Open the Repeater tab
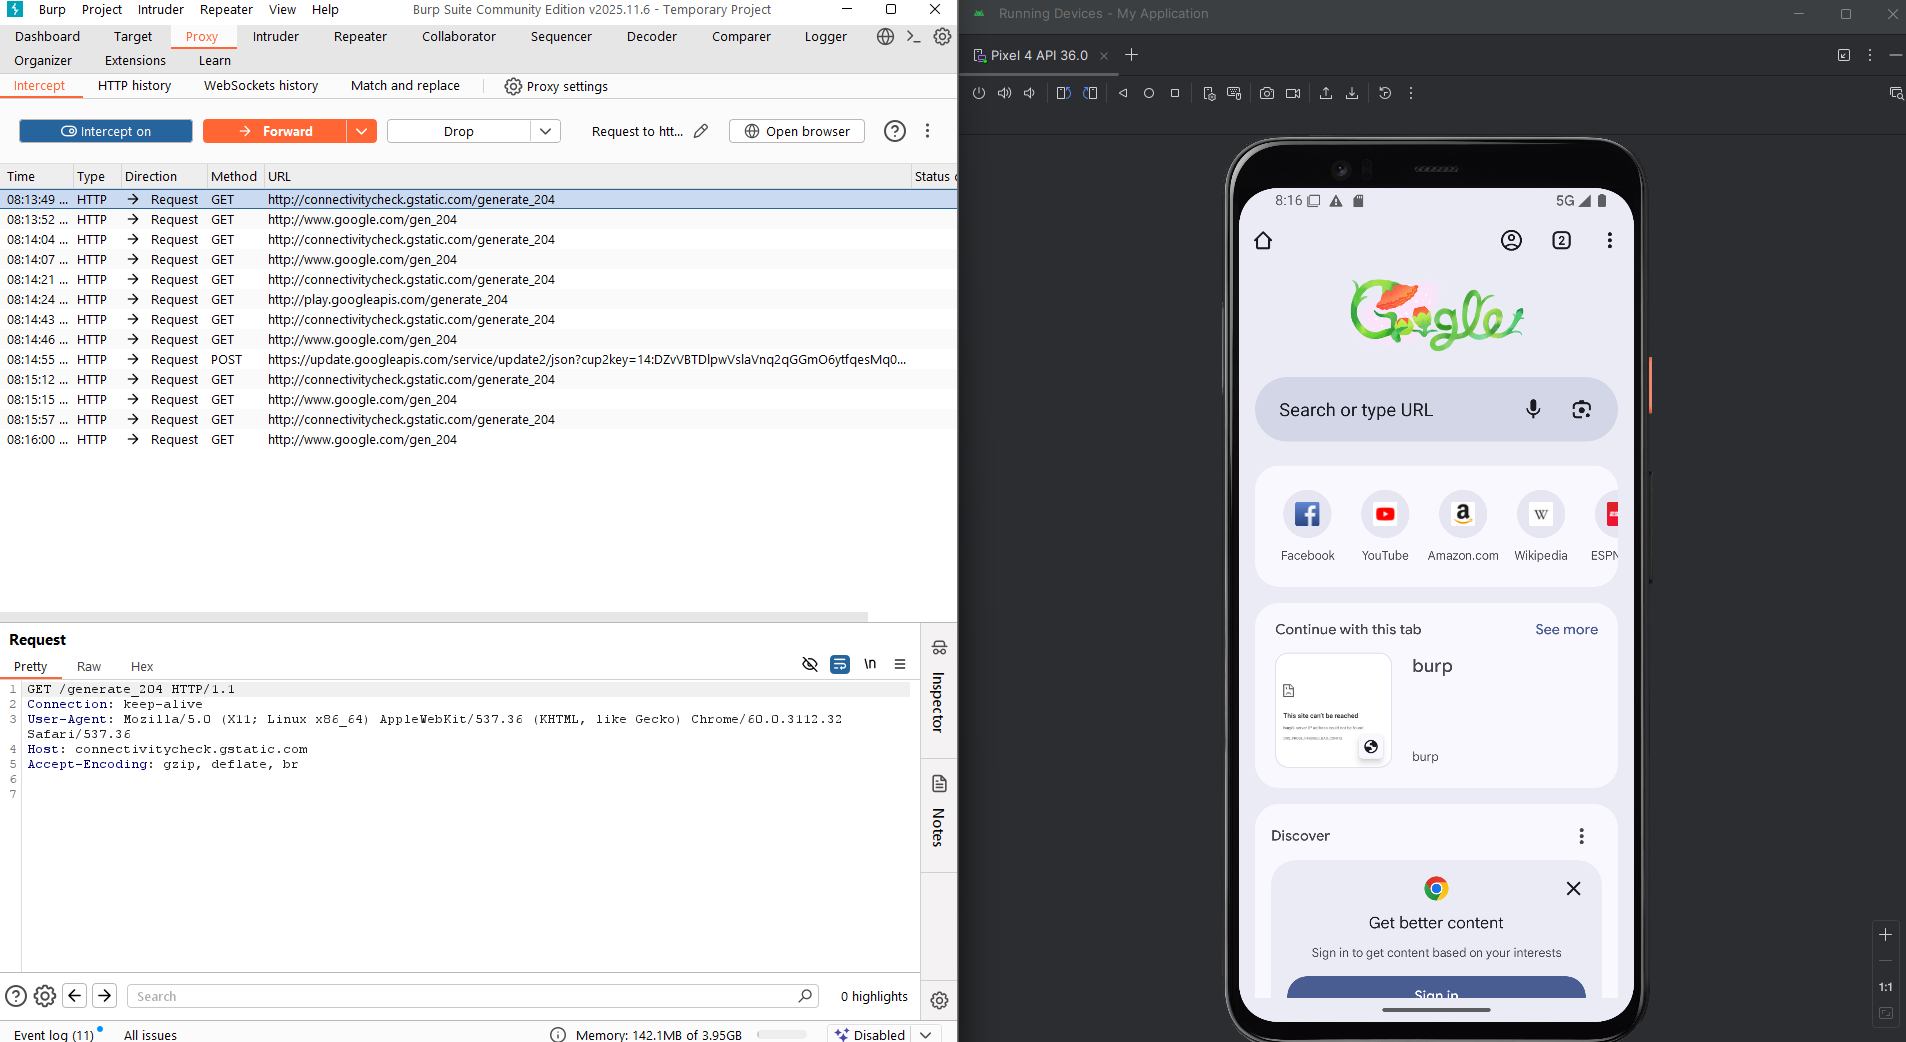Viewport: 1906px width, 1042px height. point(360,37)
